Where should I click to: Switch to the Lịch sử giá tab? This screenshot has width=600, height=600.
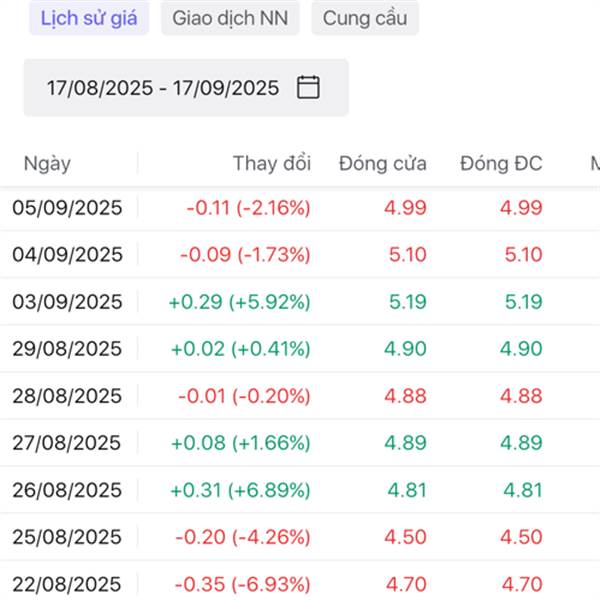[89, 18]
